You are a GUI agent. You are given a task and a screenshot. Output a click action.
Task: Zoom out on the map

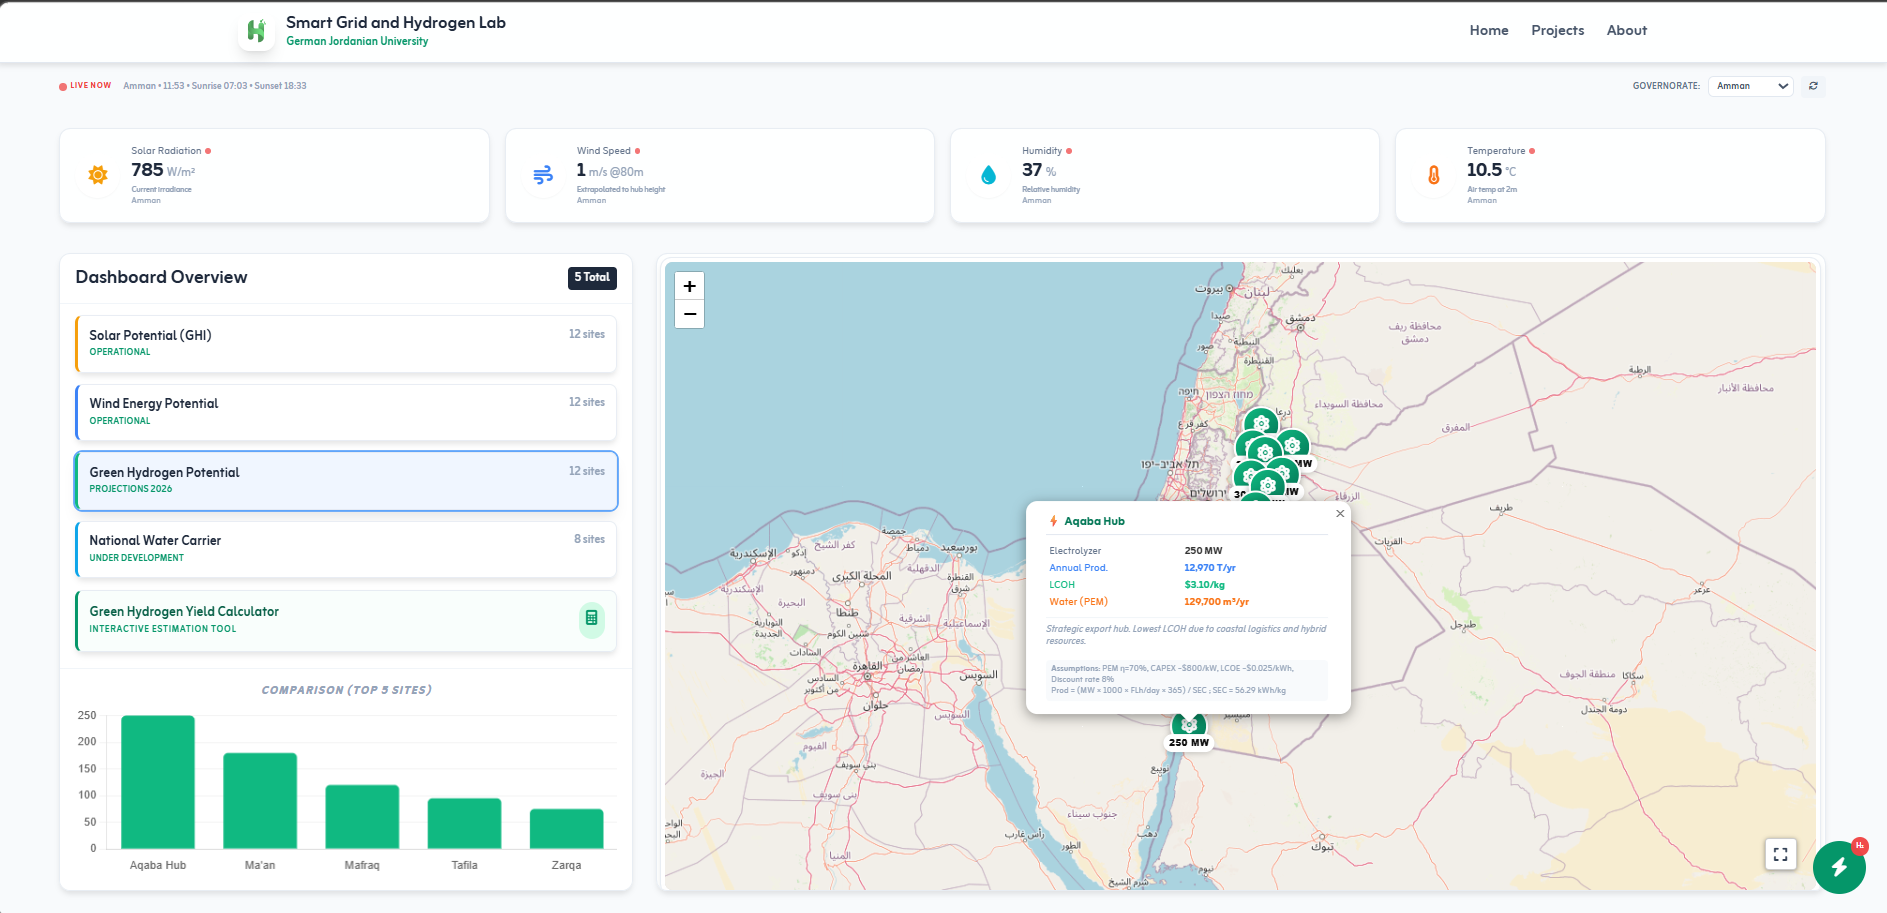click(690, 314)
